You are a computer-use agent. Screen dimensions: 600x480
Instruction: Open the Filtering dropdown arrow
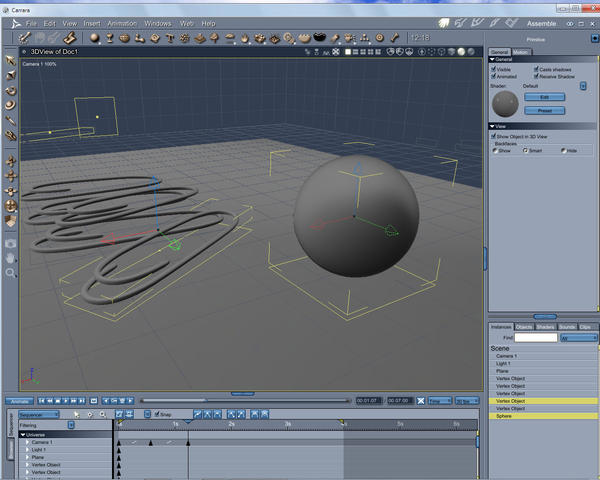tap(71, 425)
